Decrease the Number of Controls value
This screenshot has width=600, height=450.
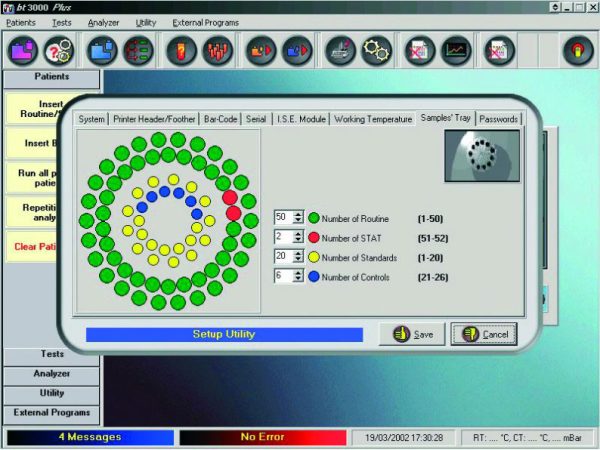[x=298, y=279]
